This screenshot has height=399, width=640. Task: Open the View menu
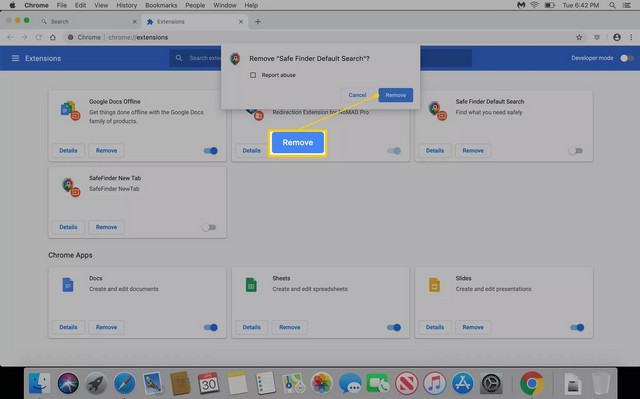(101, 5)
